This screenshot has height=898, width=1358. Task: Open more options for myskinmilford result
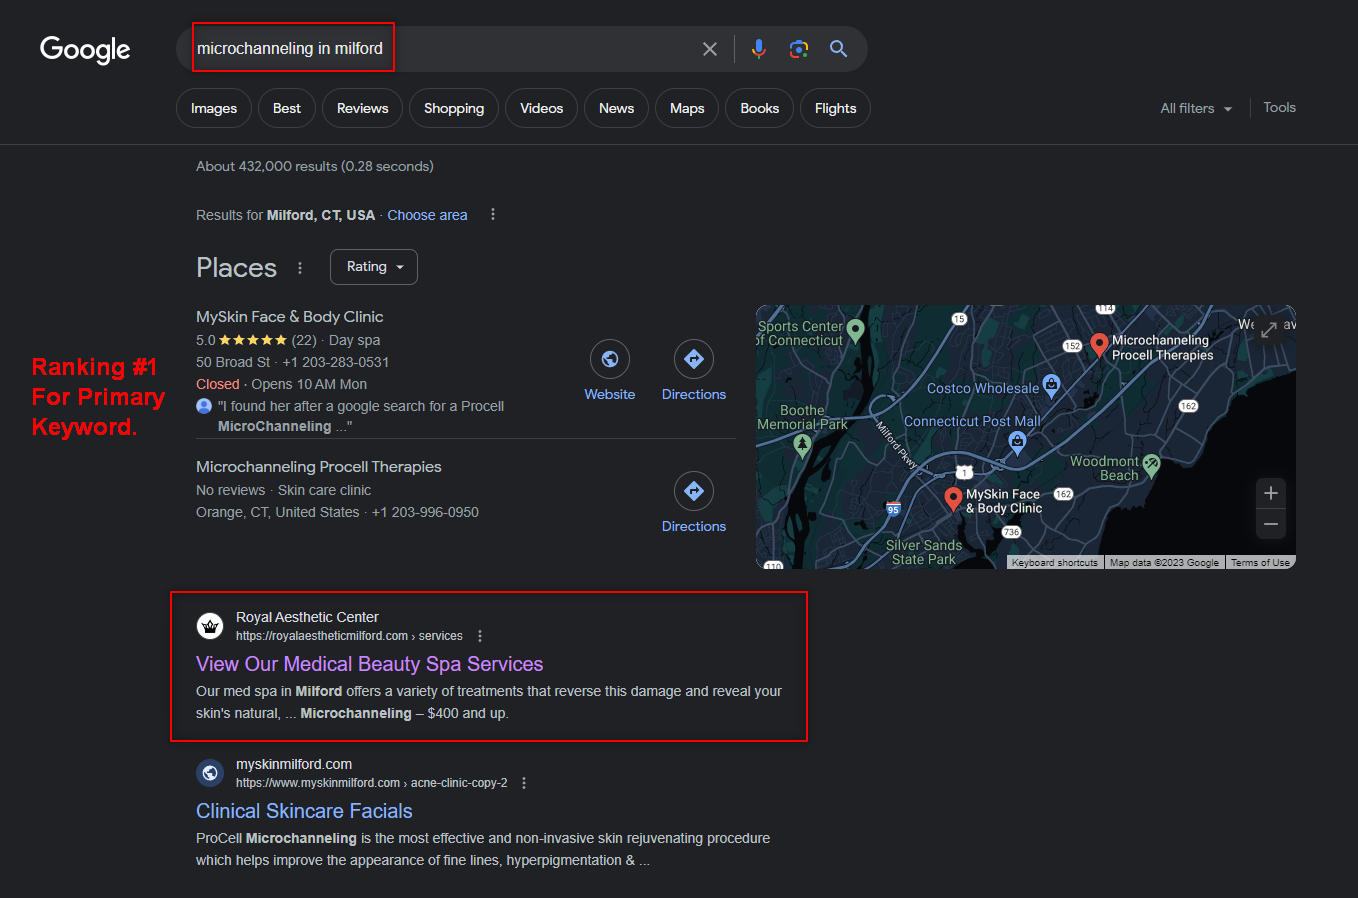[524, 783]
